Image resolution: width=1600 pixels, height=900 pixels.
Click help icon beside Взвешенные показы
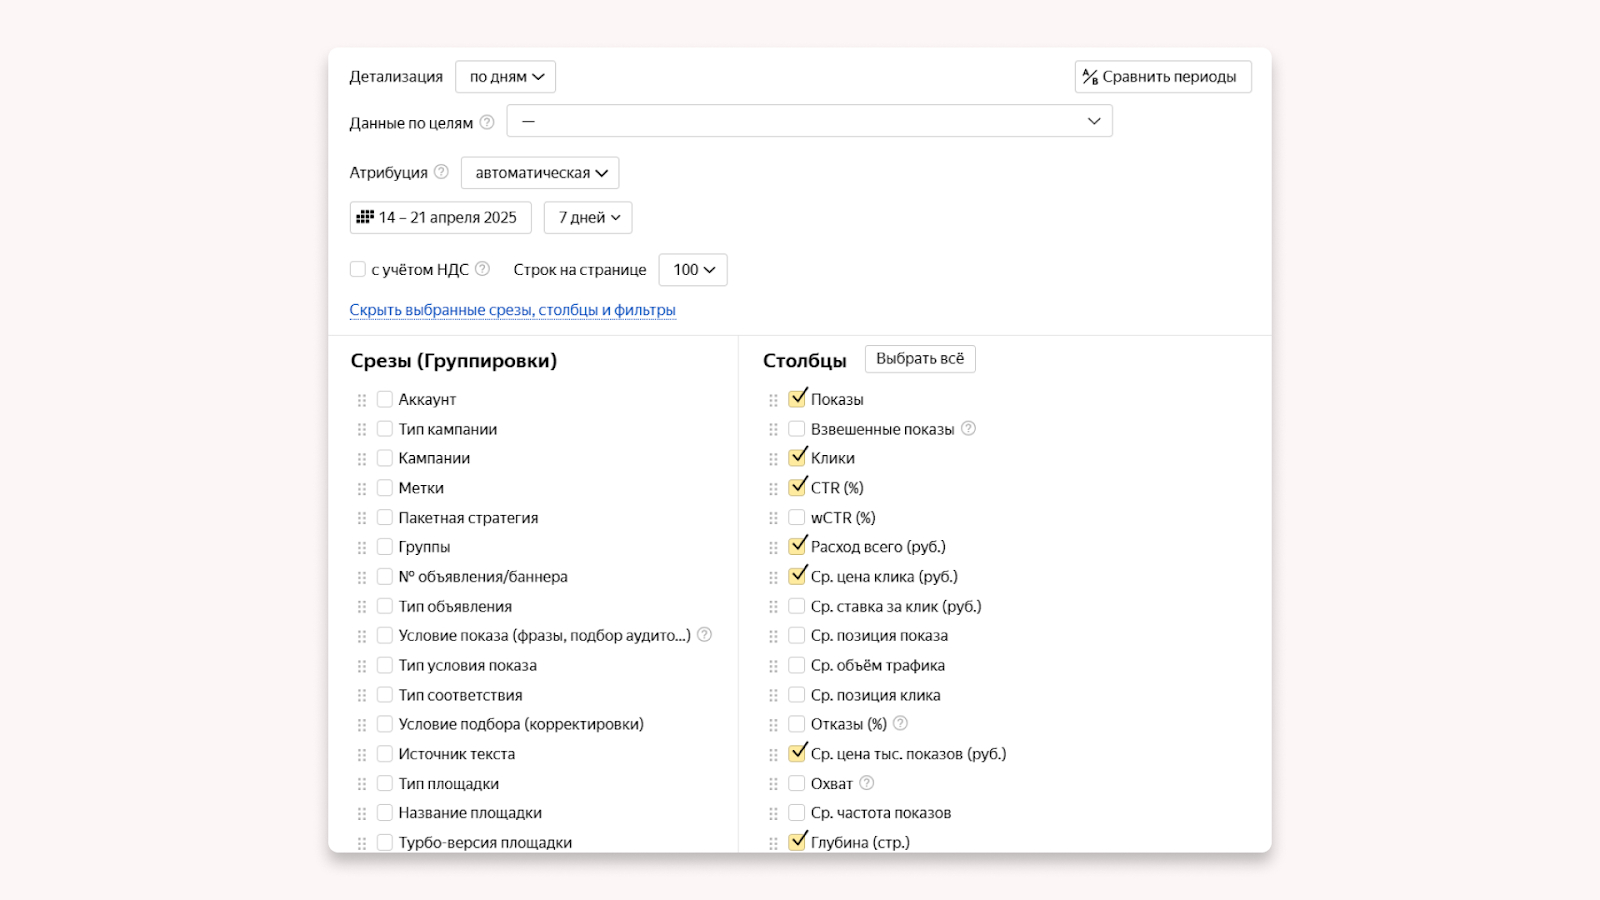pos(968,428)
